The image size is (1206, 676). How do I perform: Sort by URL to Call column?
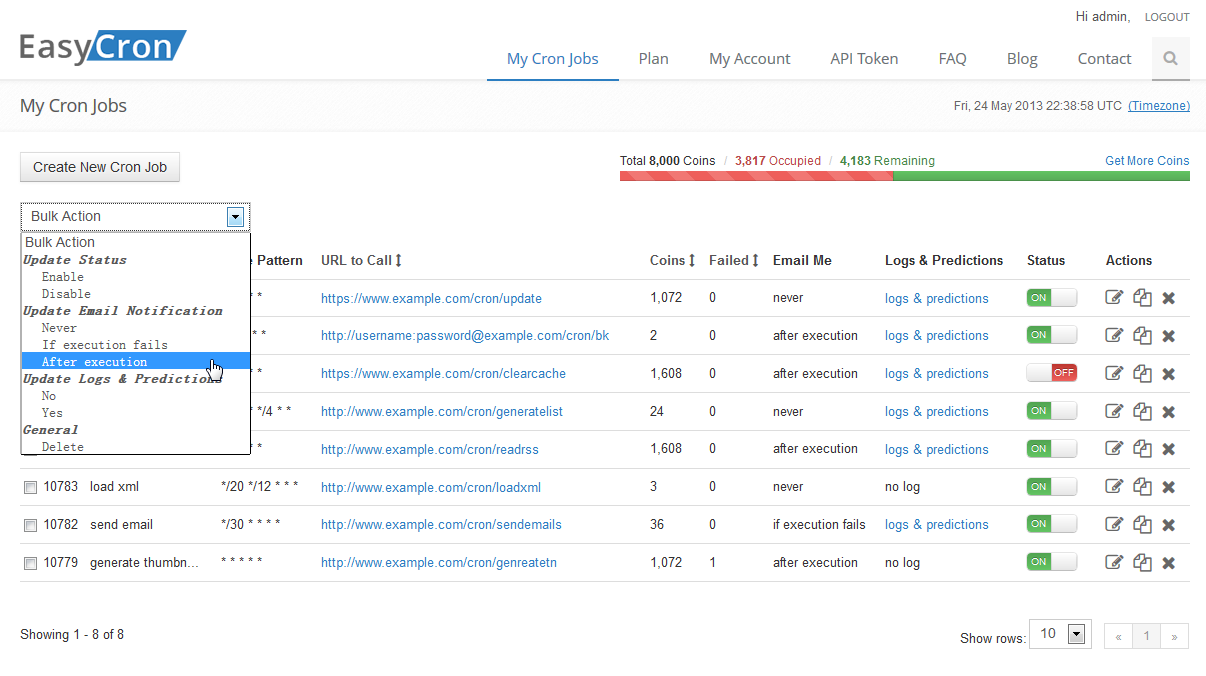point(361,260)
